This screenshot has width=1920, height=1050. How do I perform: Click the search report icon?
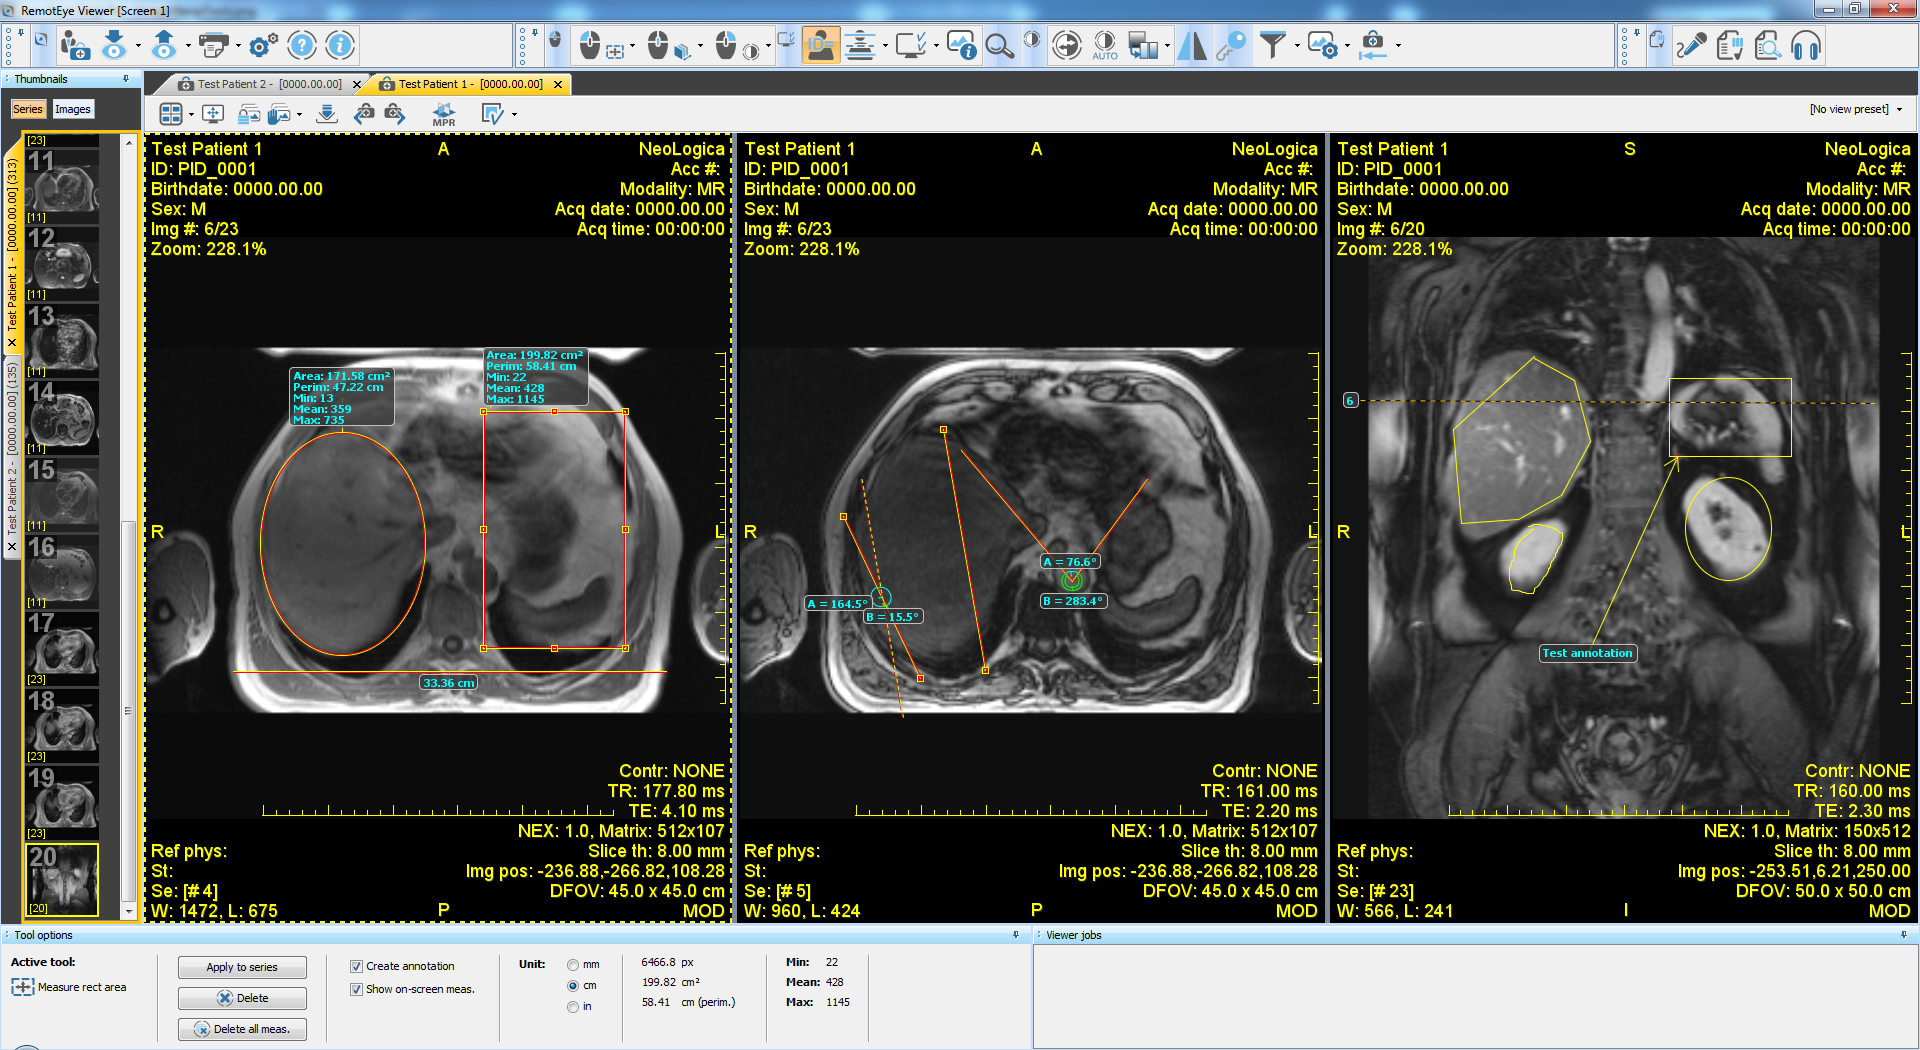[x=1767, y=46]
